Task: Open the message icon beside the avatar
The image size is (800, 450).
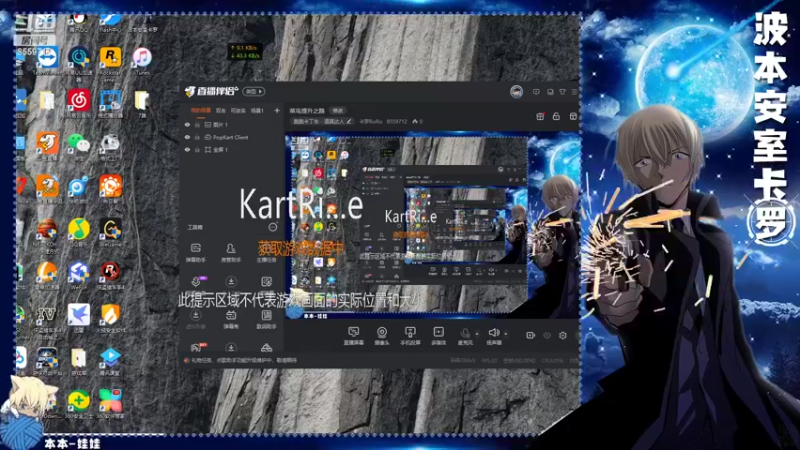Action: (536, 92)
